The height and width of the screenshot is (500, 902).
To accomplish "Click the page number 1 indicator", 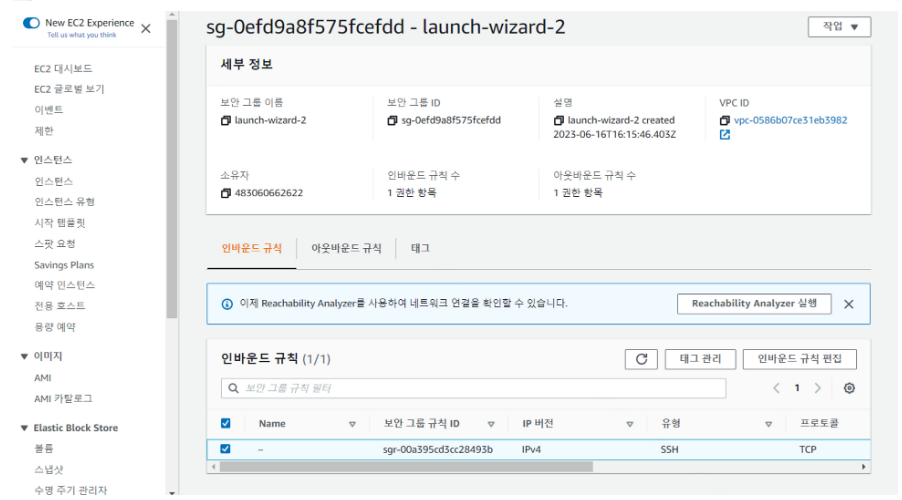I will tap(797, 388).
